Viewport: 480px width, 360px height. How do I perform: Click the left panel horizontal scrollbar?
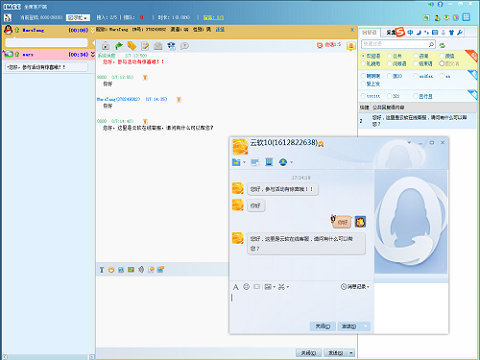click(48, 357)
